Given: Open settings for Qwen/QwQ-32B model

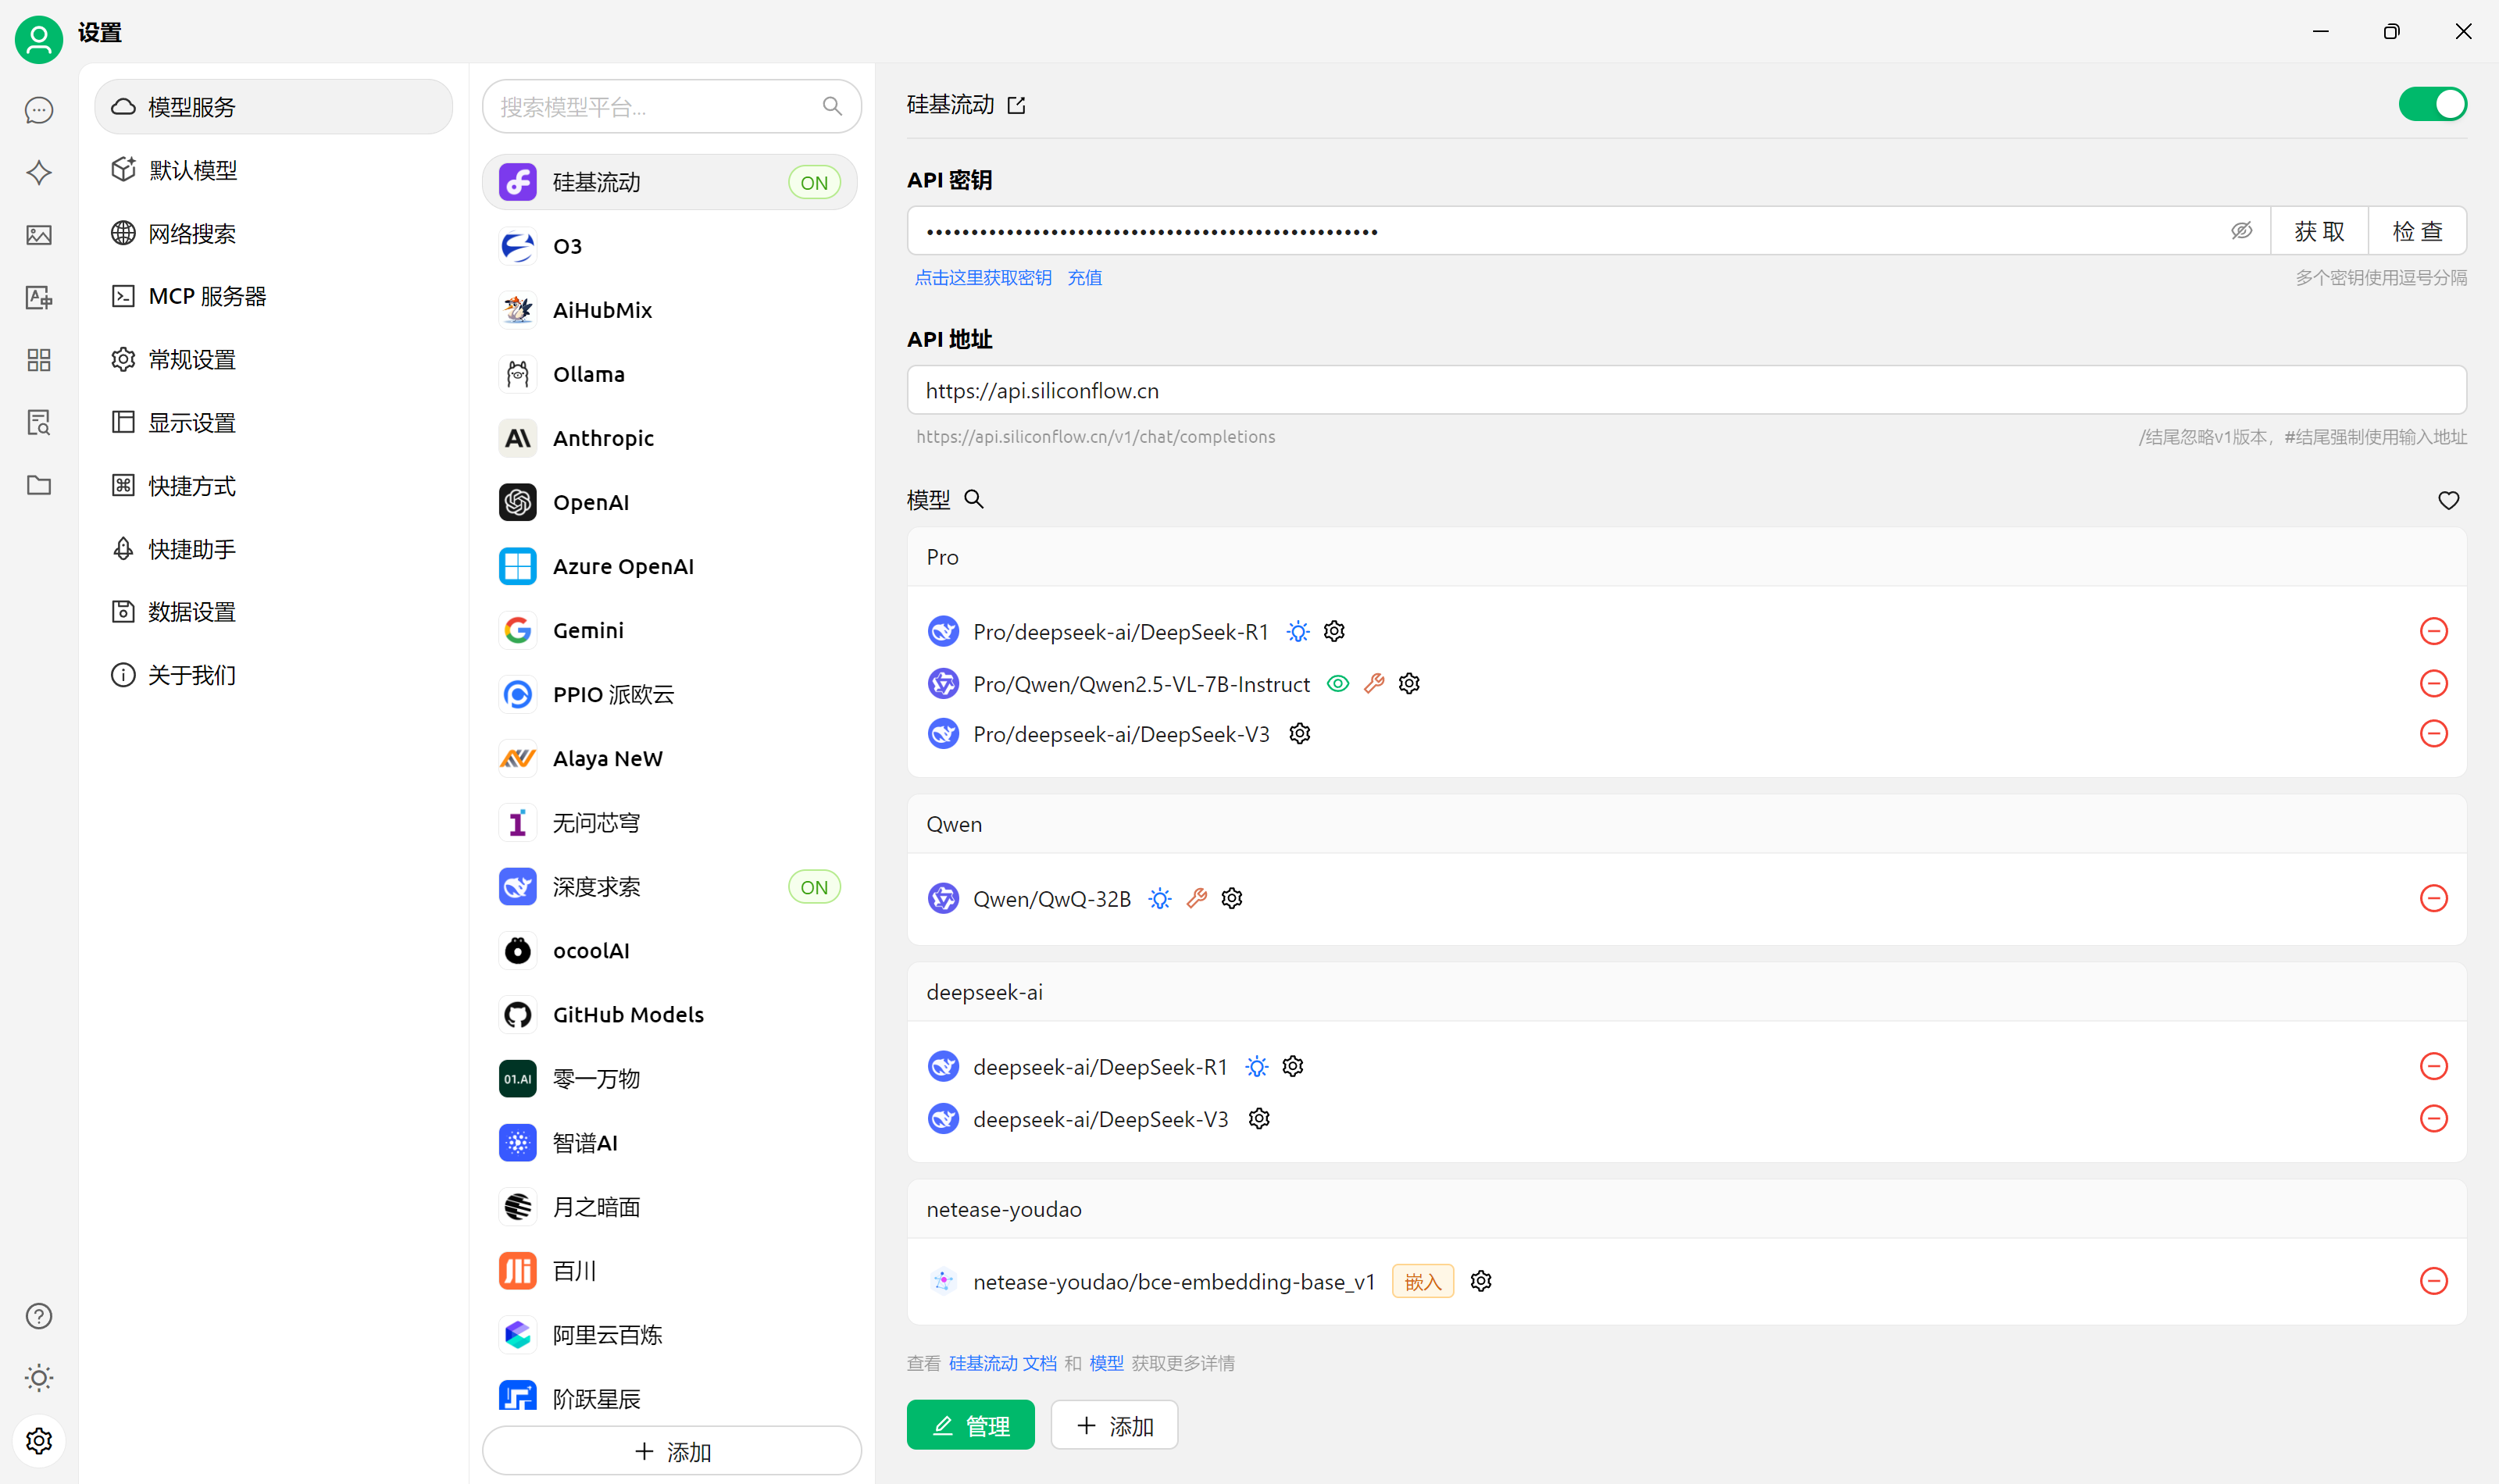Looking at the screenshot, I should click(x=1232, y=898).
